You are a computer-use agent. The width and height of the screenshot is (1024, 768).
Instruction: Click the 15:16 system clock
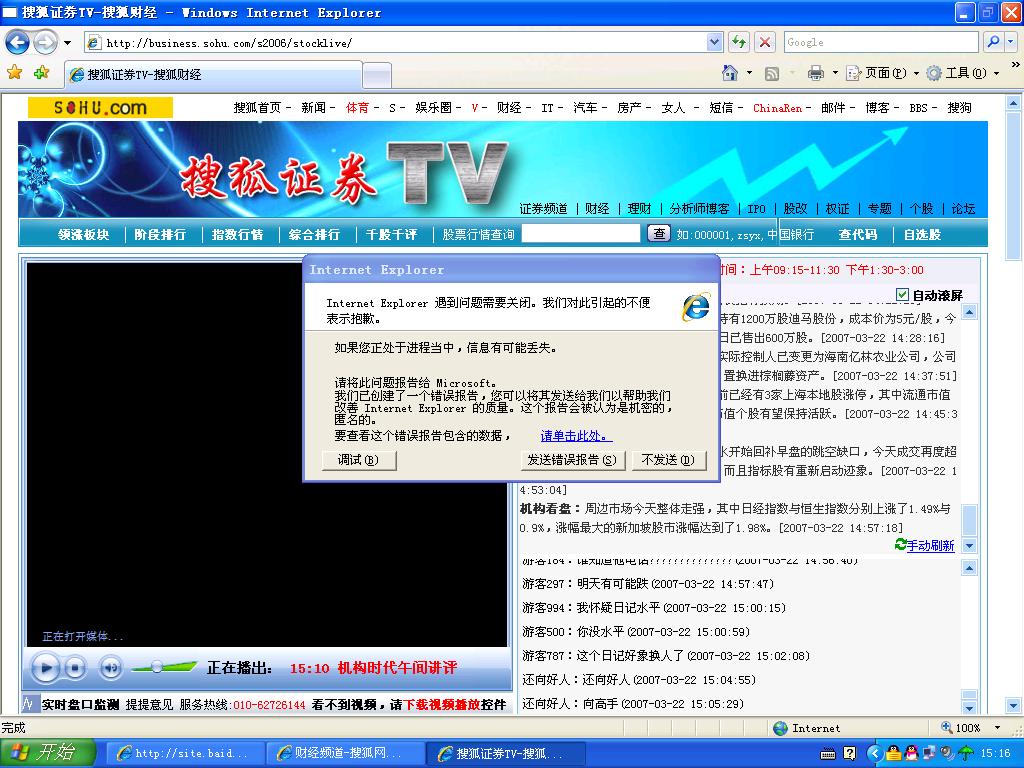[995, 754]
